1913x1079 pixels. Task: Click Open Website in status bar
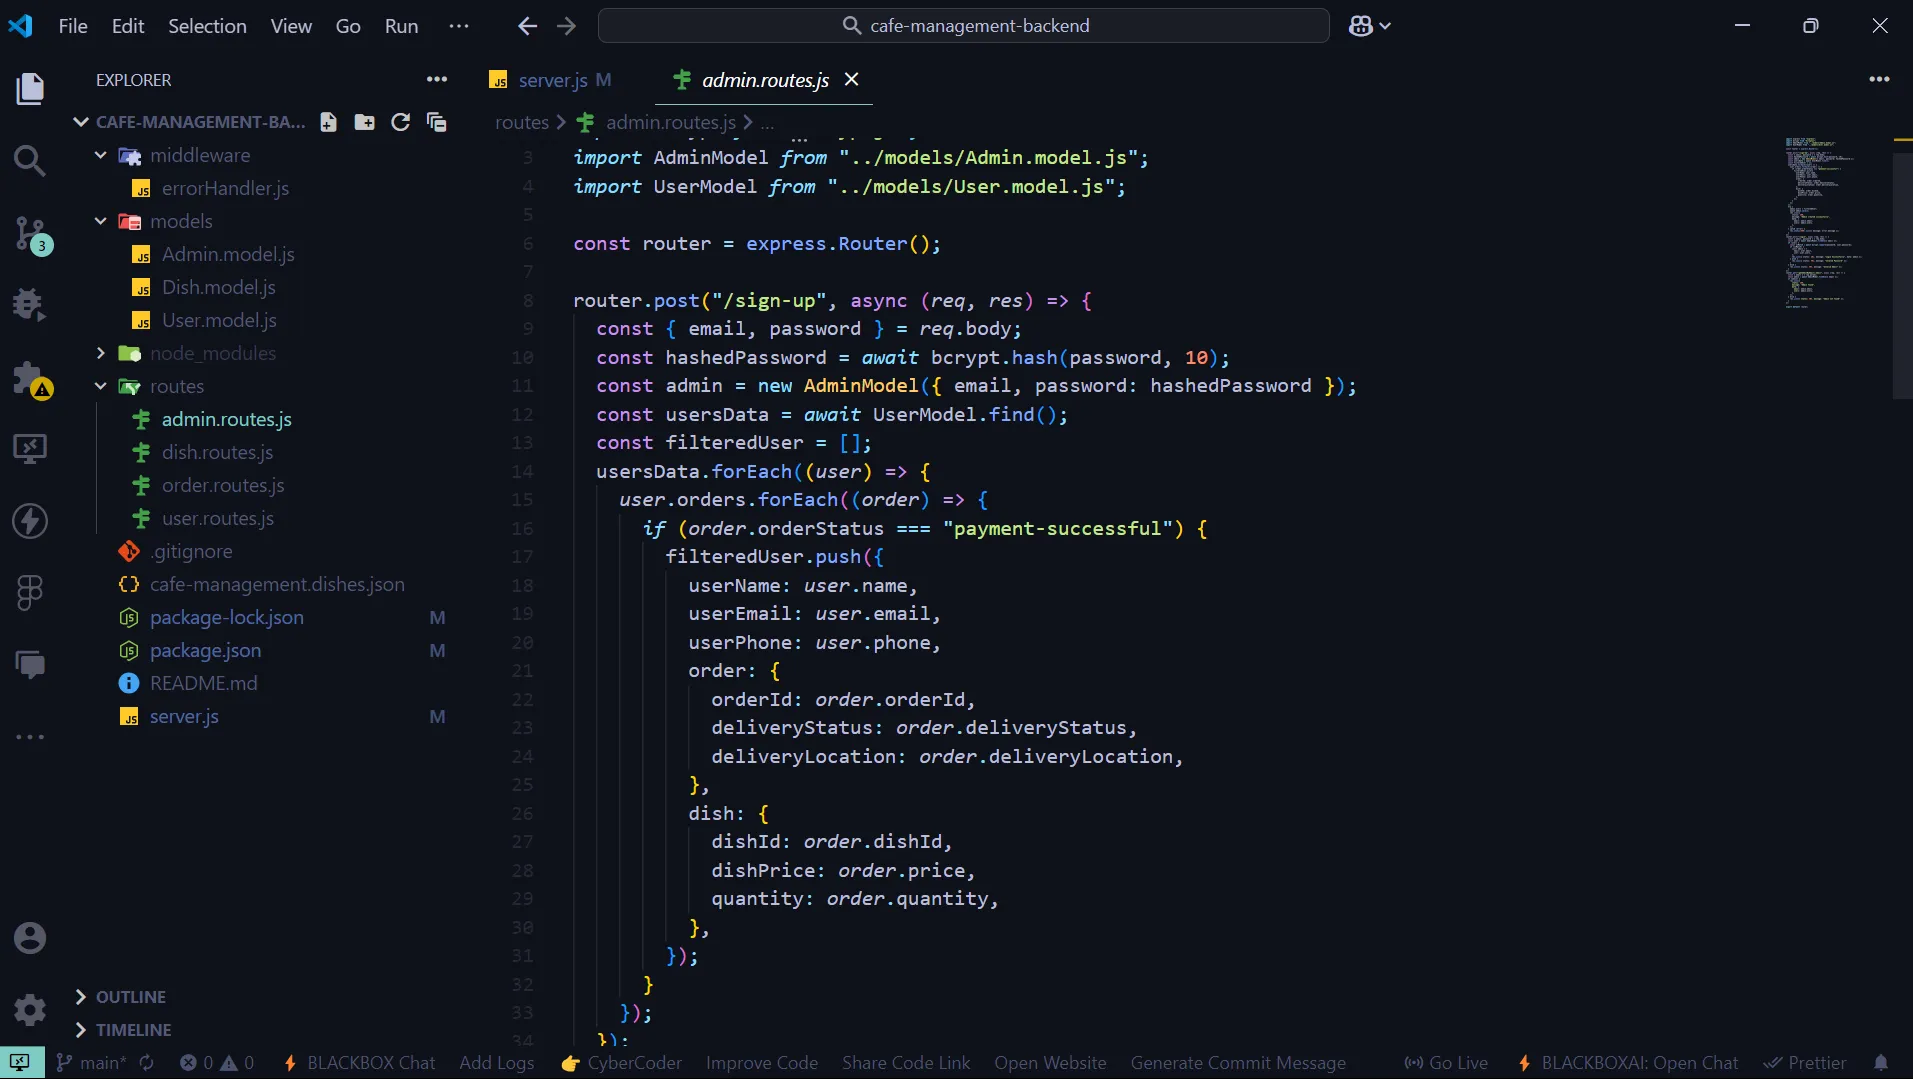tap(1050, 1063)
